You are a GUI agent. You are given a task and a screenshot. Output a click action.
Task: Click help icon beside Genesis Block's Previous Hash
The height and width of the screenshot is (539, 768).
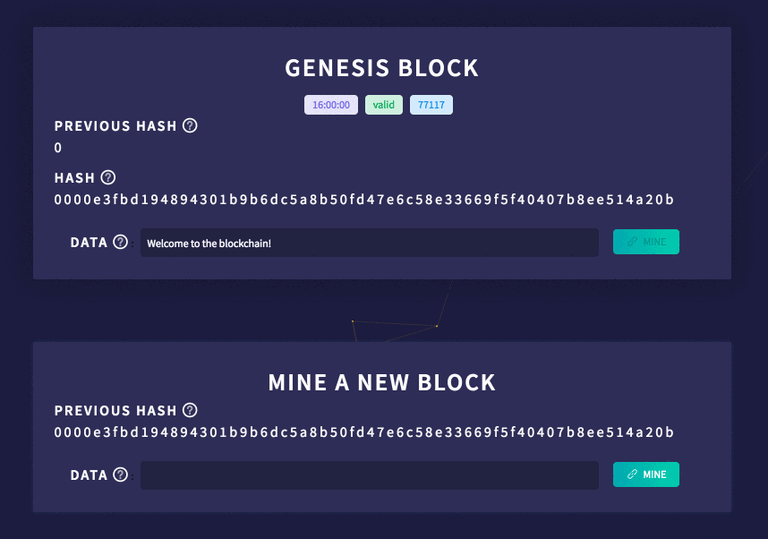tap(190, 126)
